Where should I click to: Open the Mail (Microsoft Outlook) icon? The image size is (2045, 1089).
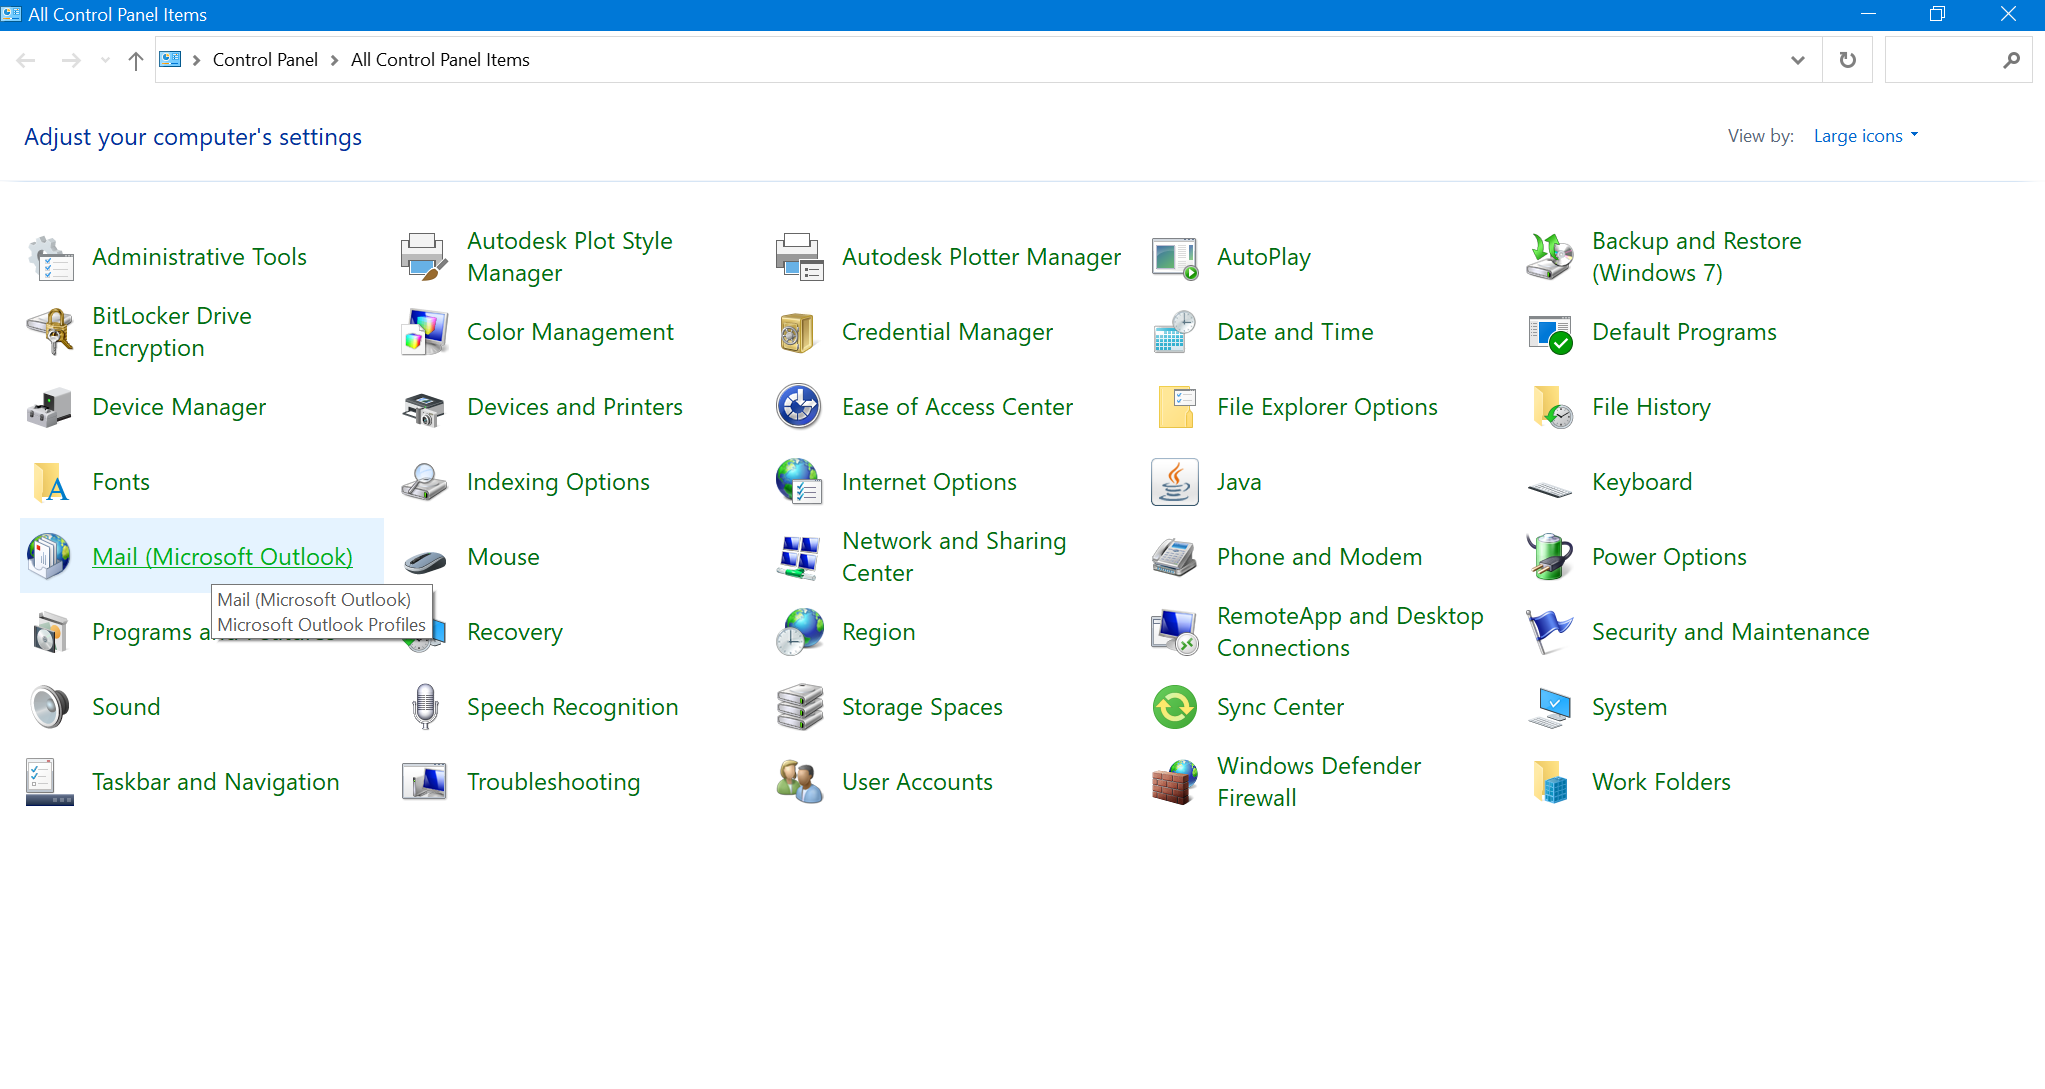point(50,557)
